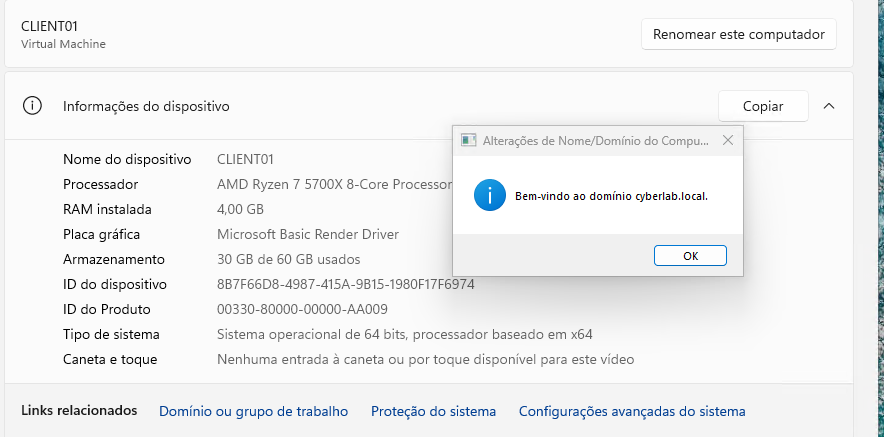
Task: Click the AMD Ryzen 7 5700X processor value
Action: pos(334,184)
